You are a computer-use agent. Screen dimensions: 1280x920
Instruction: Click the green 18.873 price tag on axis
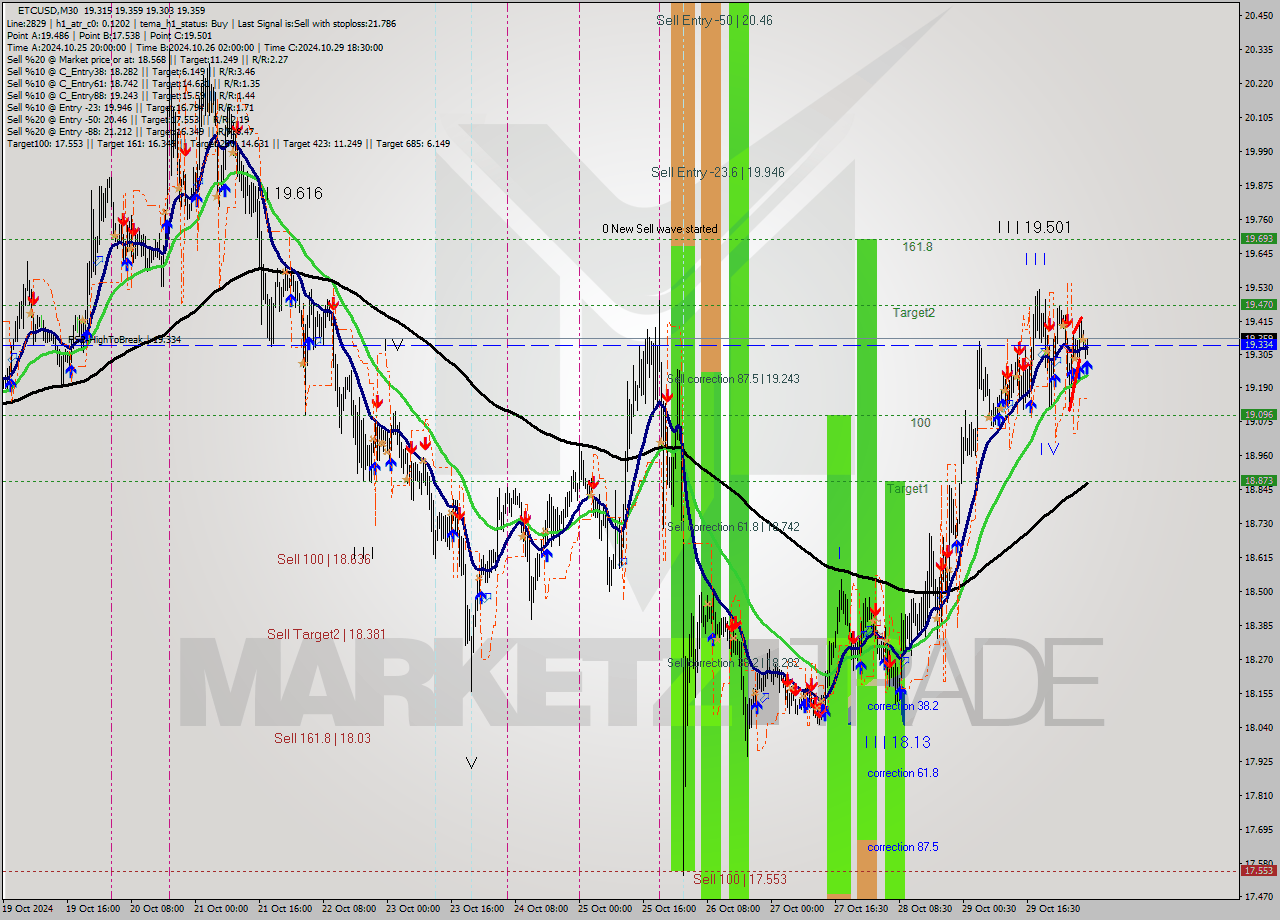click(x=1257, y=480)
